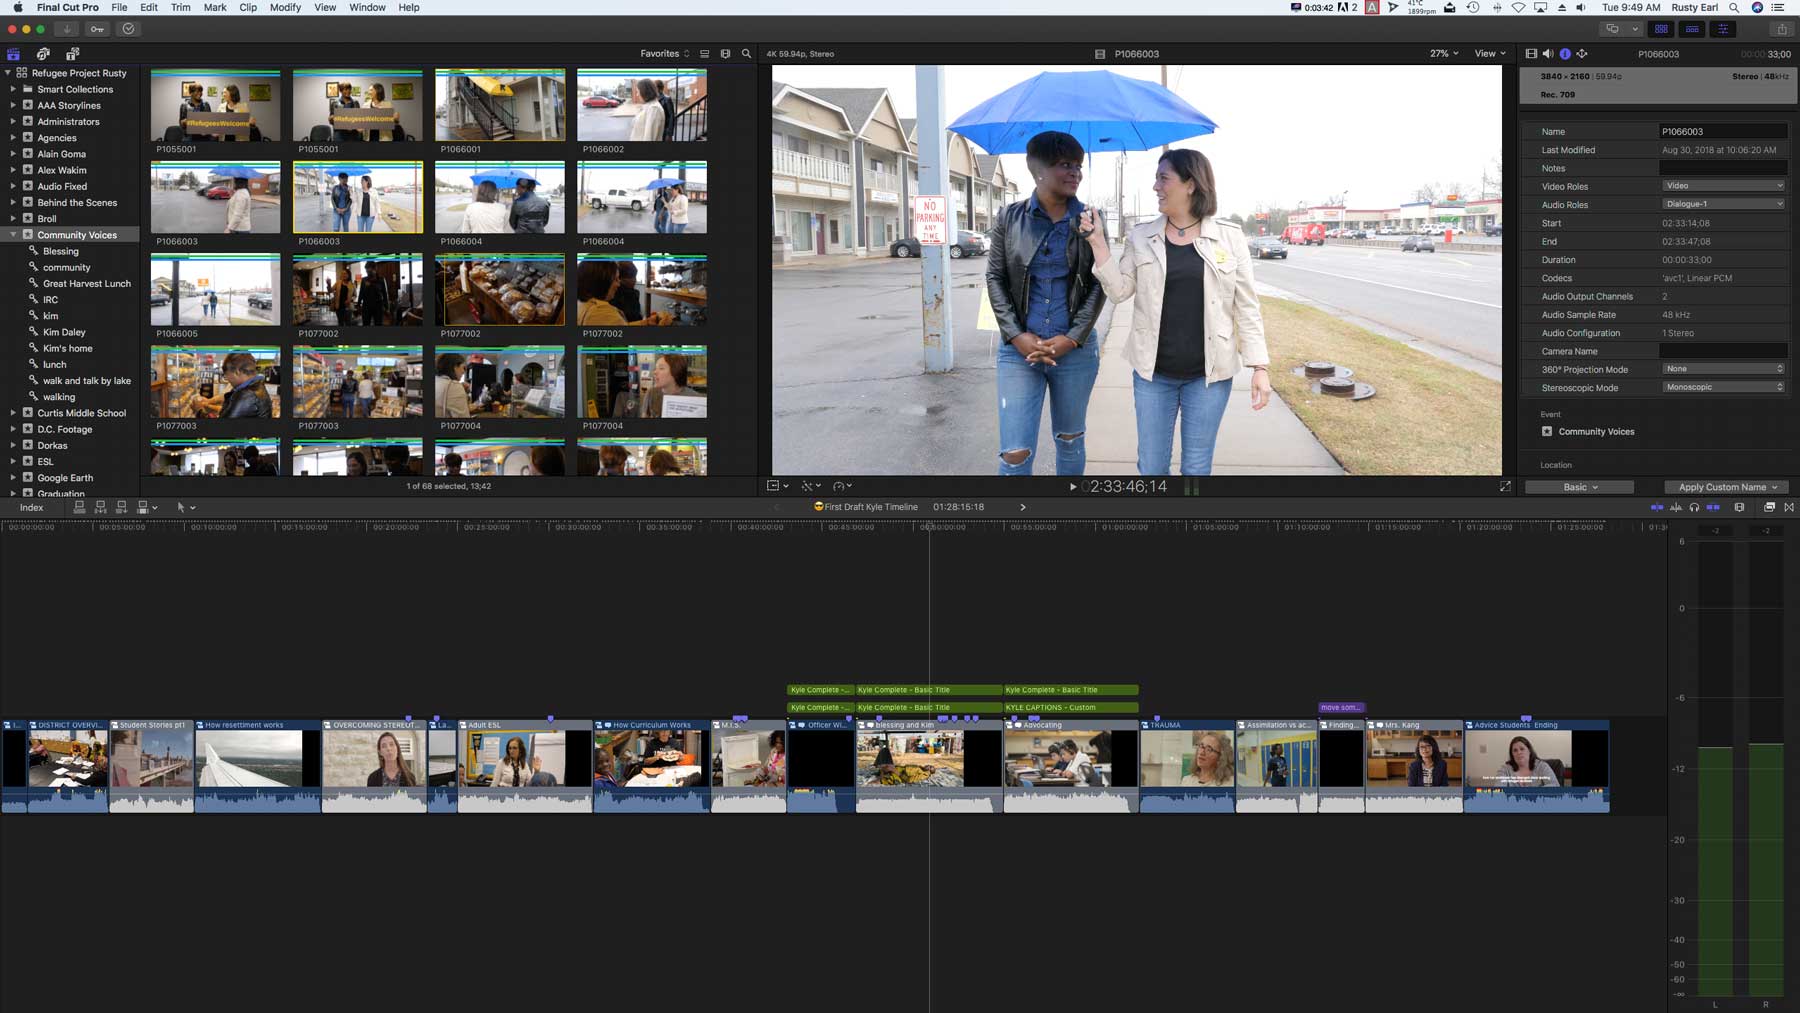Expand the Curtis Middle School event

(13, 413)
